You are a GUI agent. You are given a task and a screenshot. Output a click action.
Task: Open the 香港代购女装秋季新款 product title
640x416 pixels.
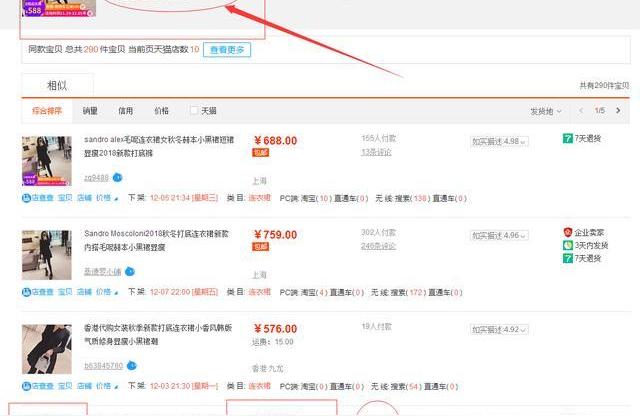158,334
